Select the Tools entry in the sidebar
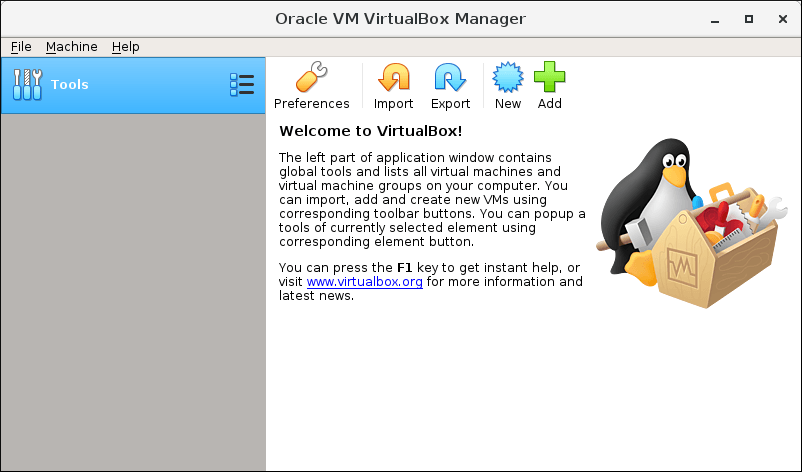This screenshot has width=802, height=472. [133, 85]
